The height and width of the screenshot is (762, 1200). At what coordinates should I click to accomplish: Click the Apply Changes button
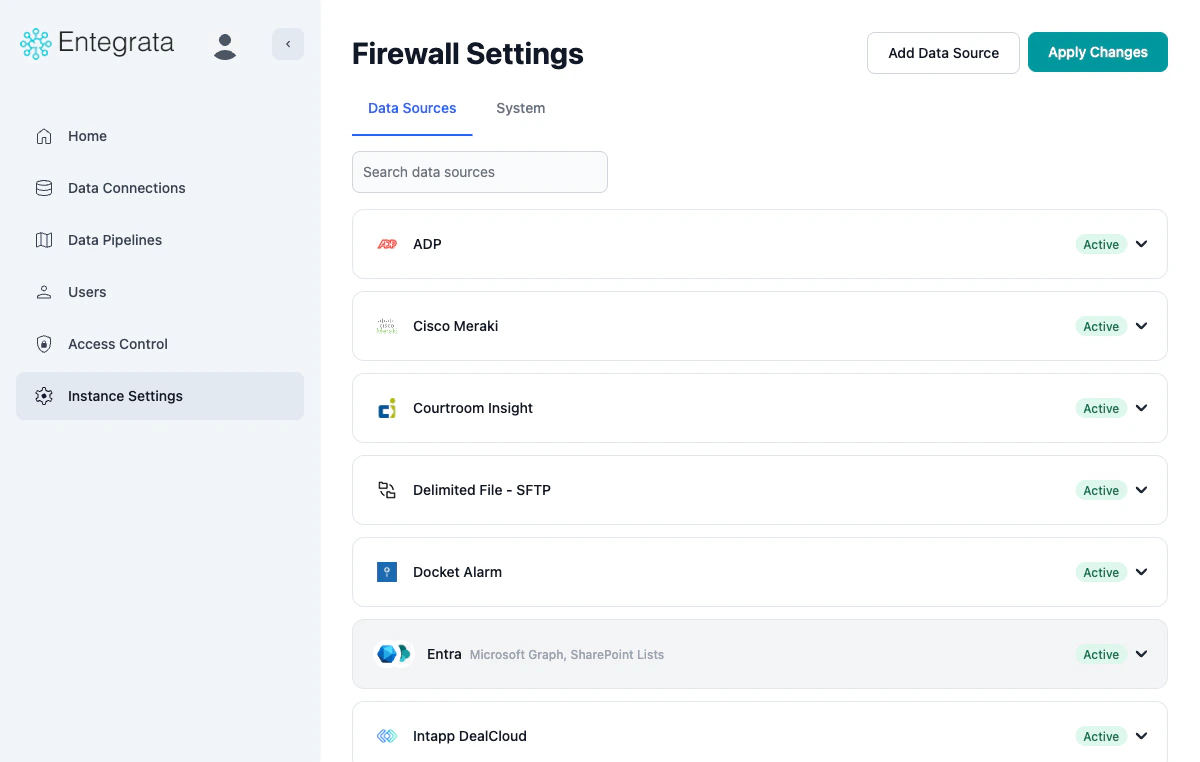click(1097, 52)
